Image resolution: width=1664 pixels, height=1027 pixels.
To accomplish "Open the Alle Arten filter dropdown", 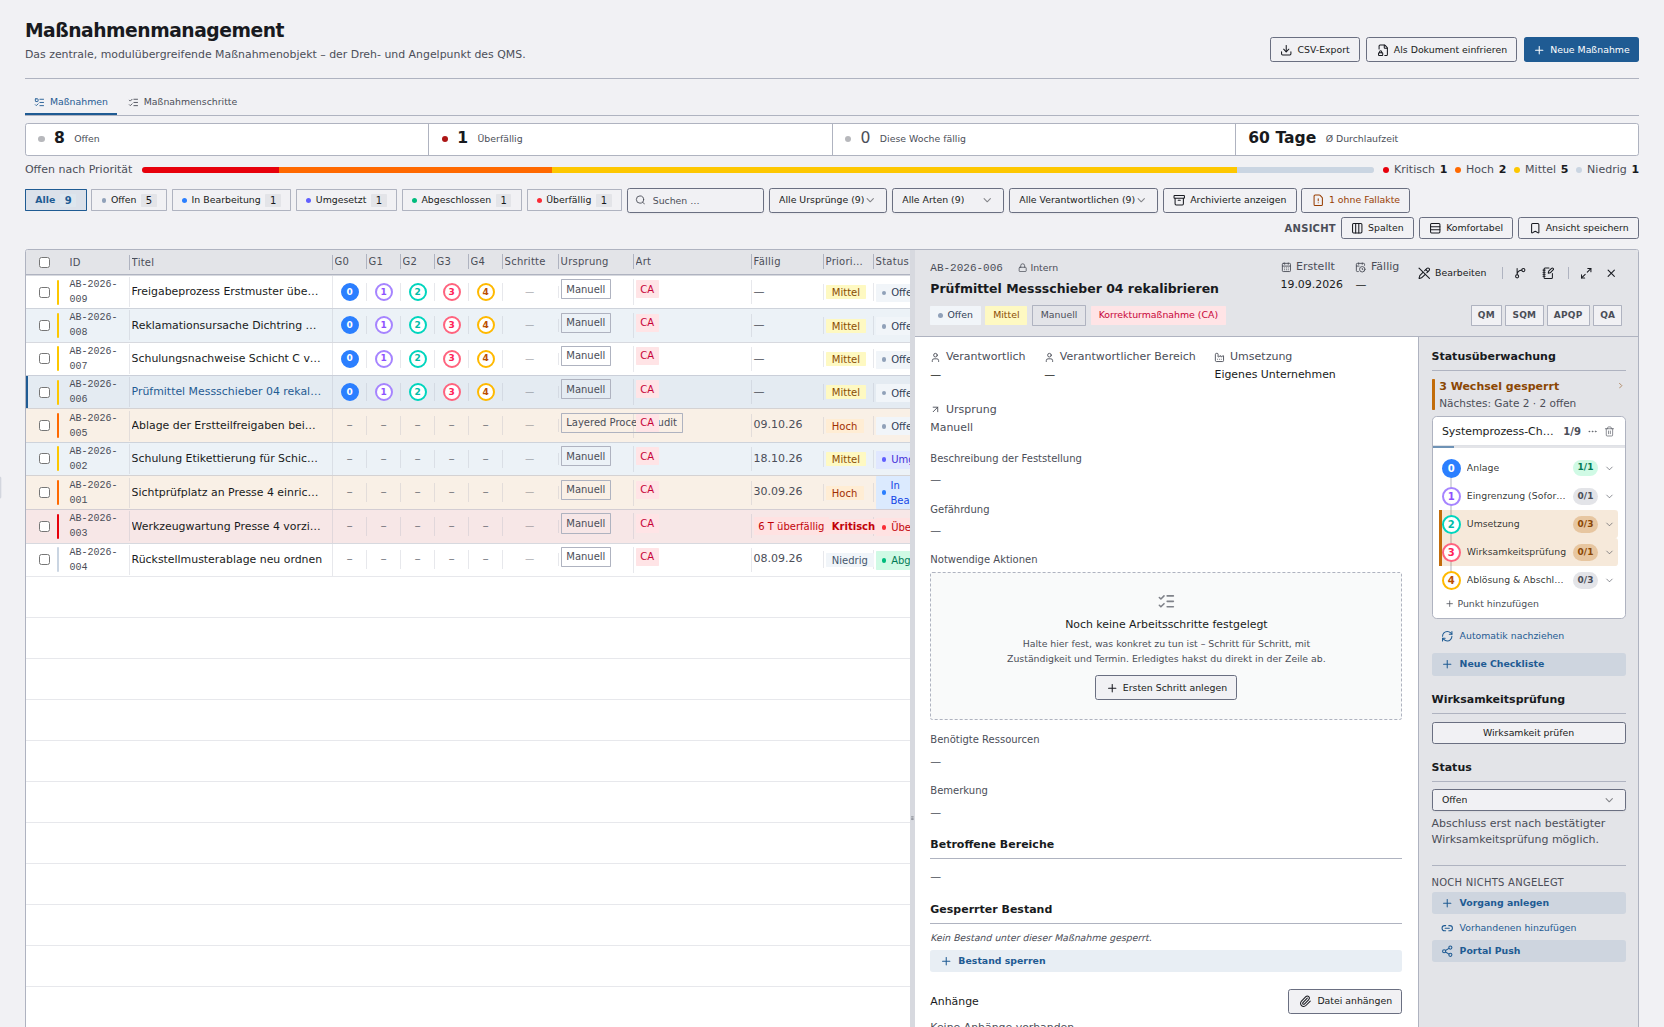I will click(947, 200).
